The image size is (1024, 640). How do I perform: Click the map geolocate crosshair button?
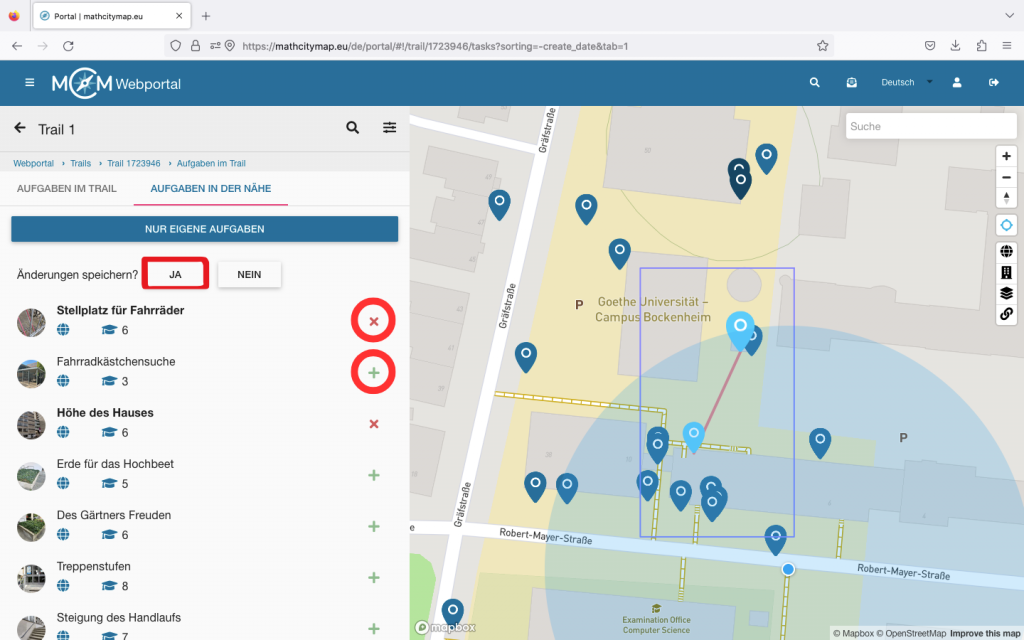coord(1006,225)
